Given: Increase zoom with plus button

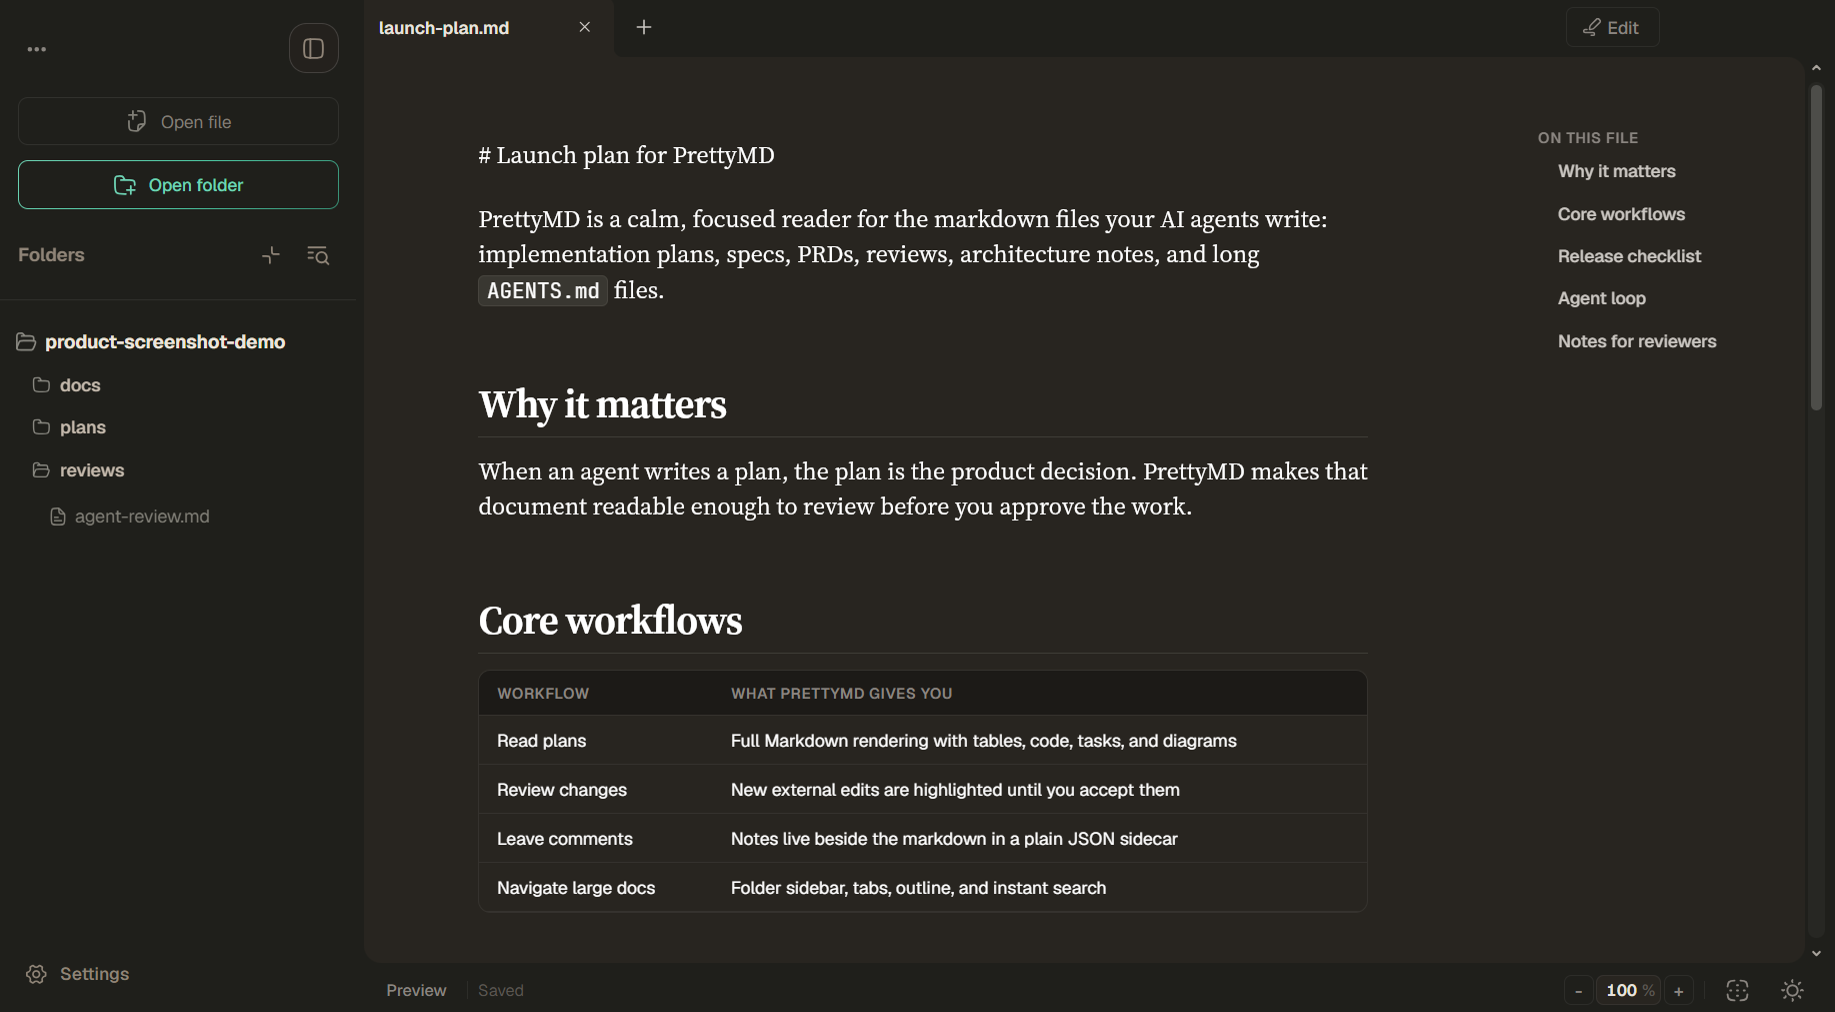Looking at the screenshot, I should click(1679, 991).
